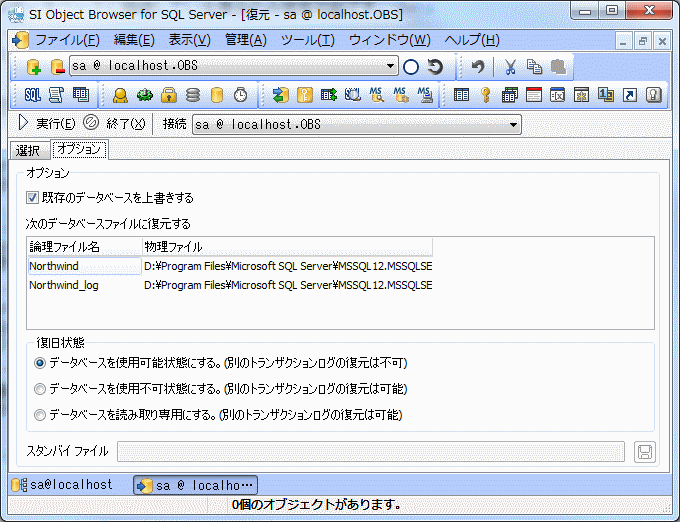680x522 pixels.
Task: Select the database read-only radio option
Action: point(40,415)
